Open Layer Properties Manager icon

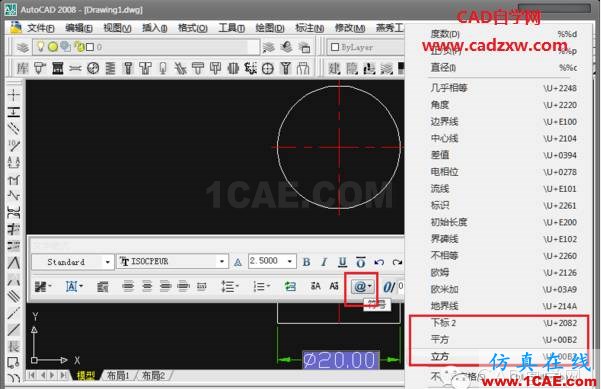(x=23, y=48)
